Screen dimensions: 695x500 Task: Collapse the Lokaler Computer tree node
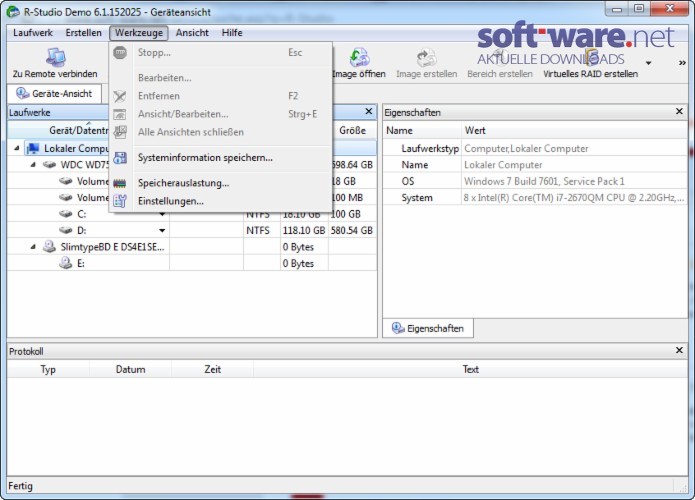16,148
